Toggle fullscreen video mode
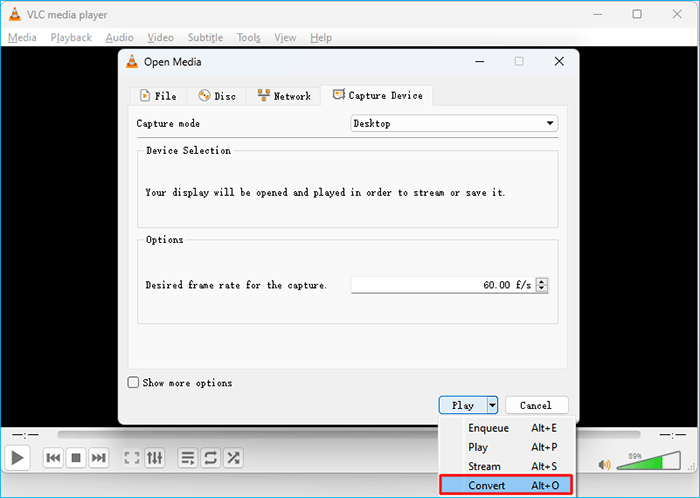This screenshot has height=498, width=700. coord(132,458)
